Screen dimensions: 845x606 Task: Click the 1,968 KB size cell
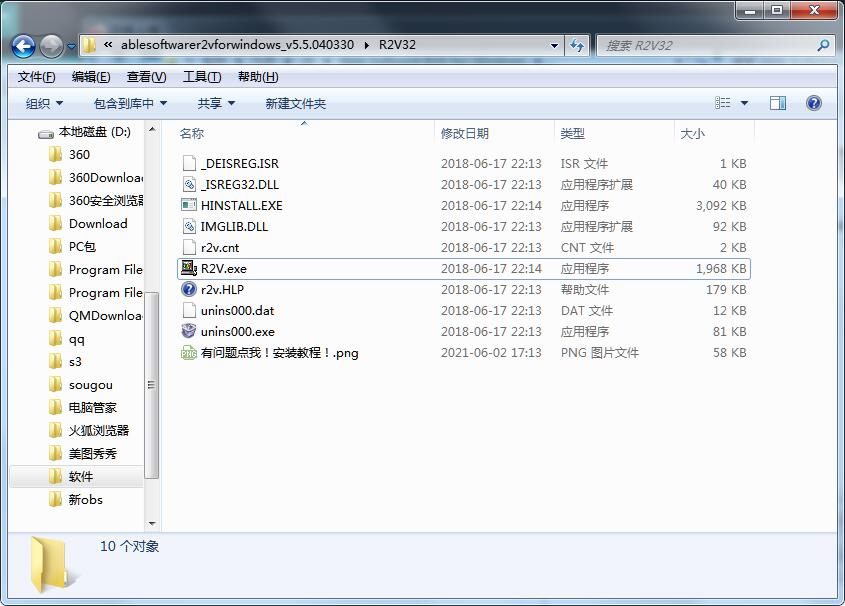click(x=721, y=268)
